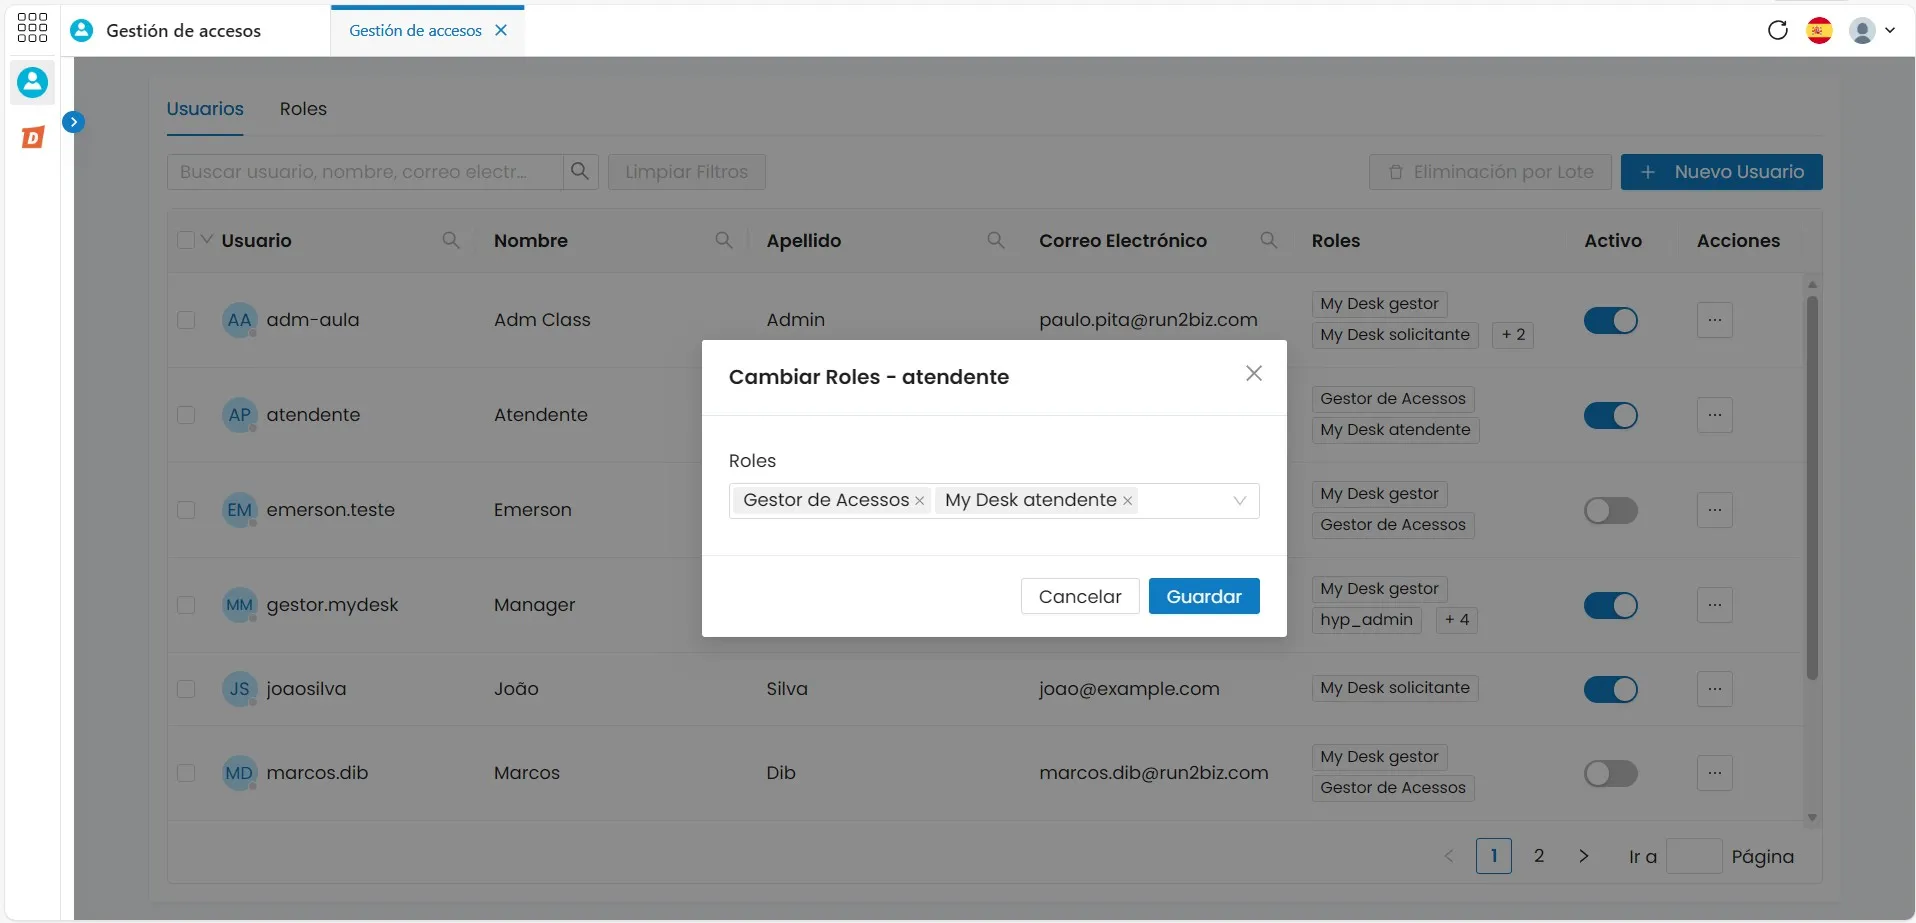
Task: Toggle active switch for joaosilva
Action: (x=1611, y=689)
